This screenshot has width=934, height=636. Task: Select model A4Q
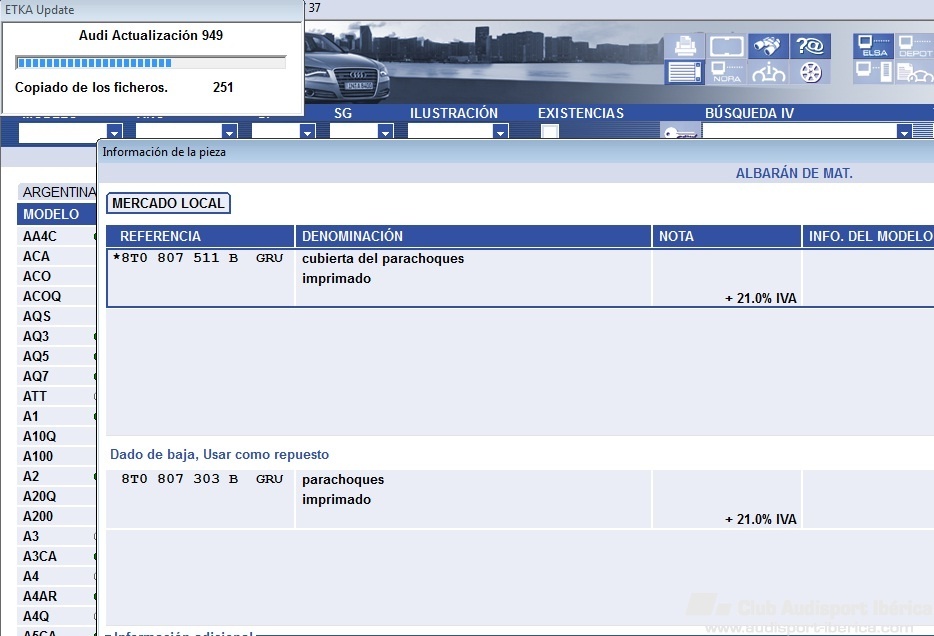[57, 616]
